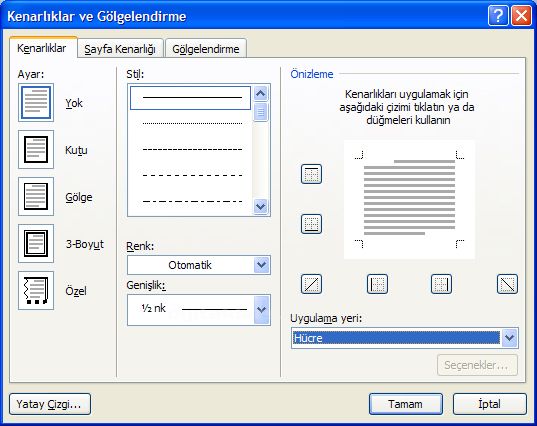
Task: Confirm with the Tamam button
Action: pos(405,404)
